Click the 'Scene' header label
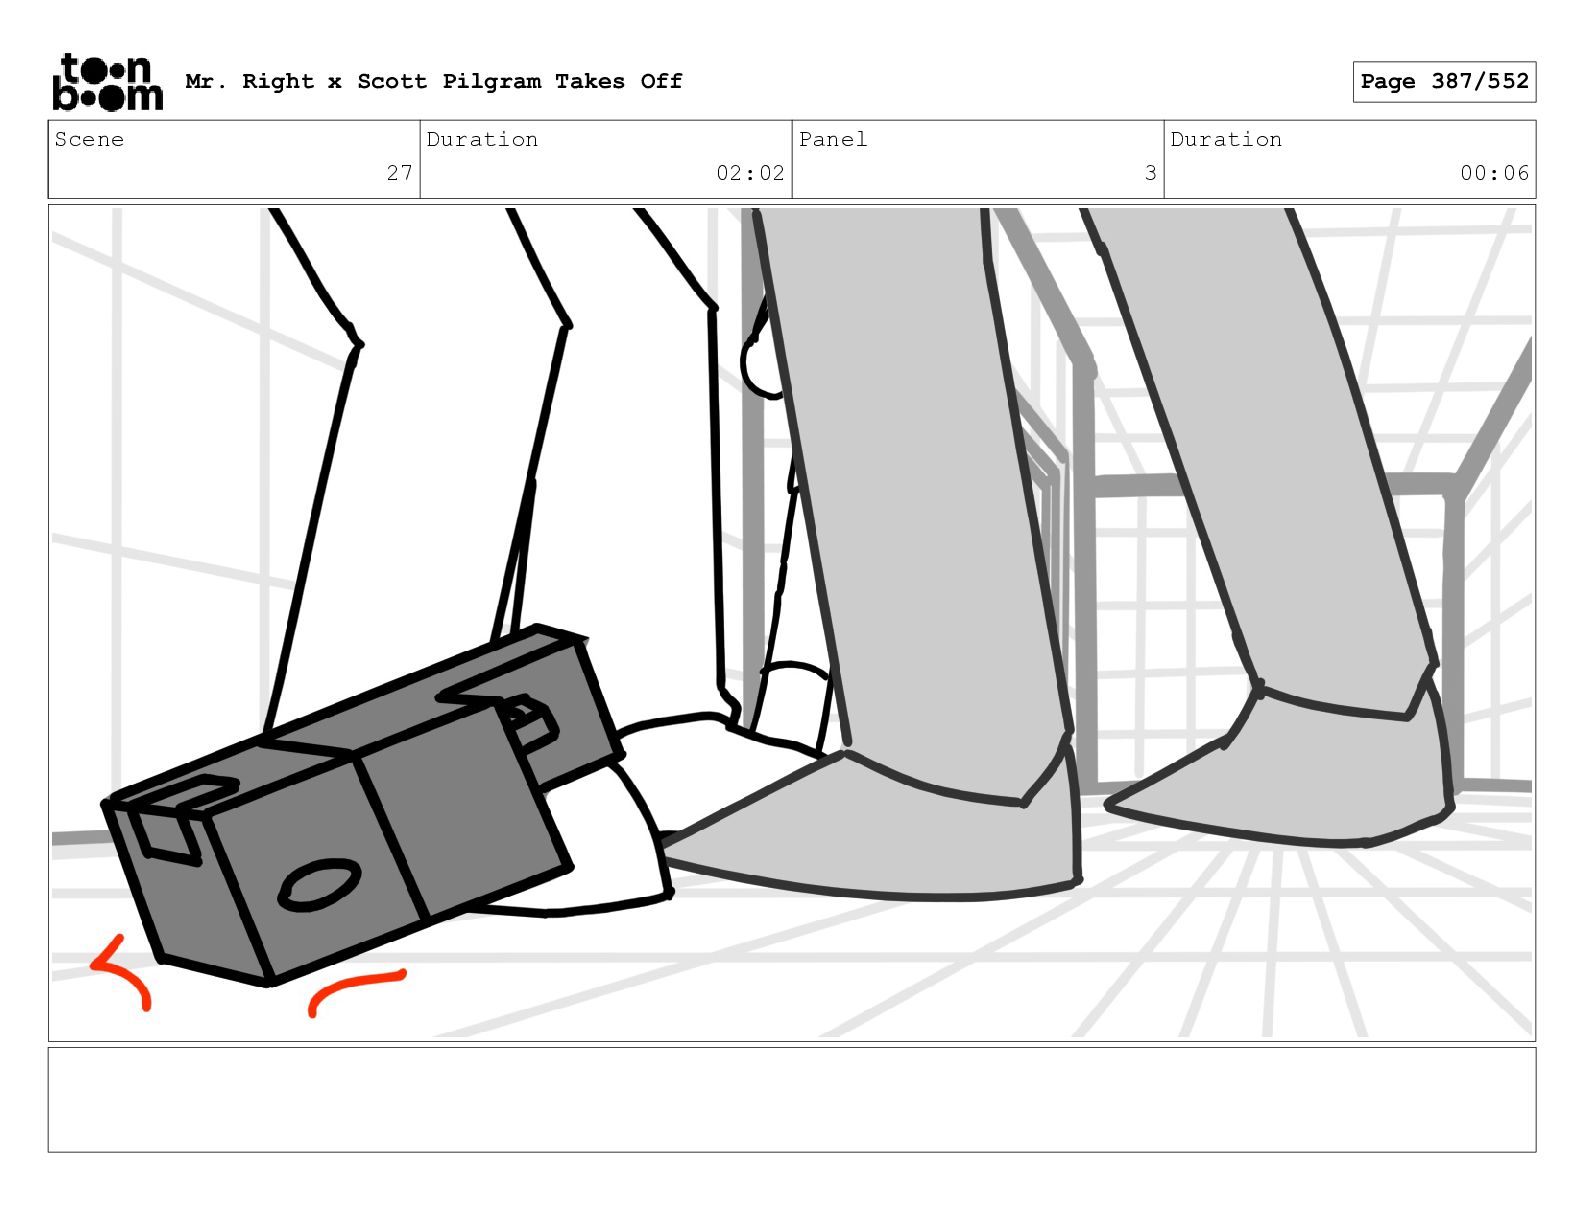This screenshot has width=1584, height=1224. click(x=89, y=139)
